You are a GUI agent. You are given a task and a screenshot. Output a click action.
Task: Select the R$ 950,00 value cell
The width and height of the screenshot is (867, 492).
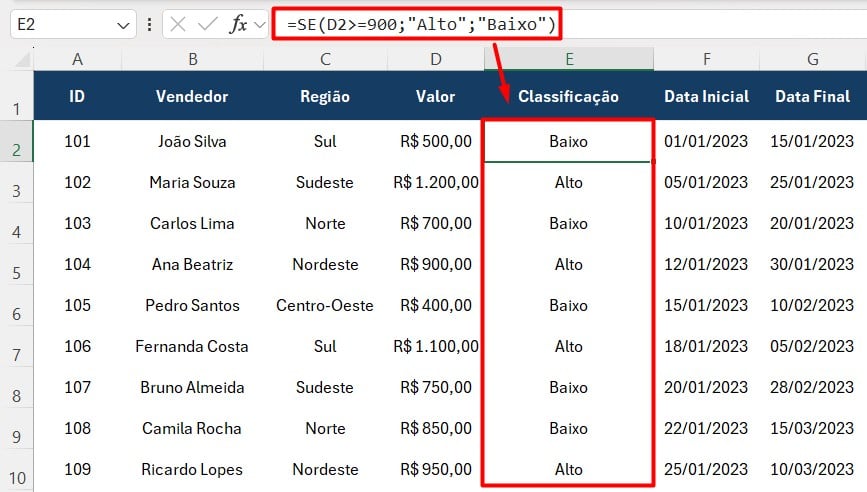coord(436,469)
